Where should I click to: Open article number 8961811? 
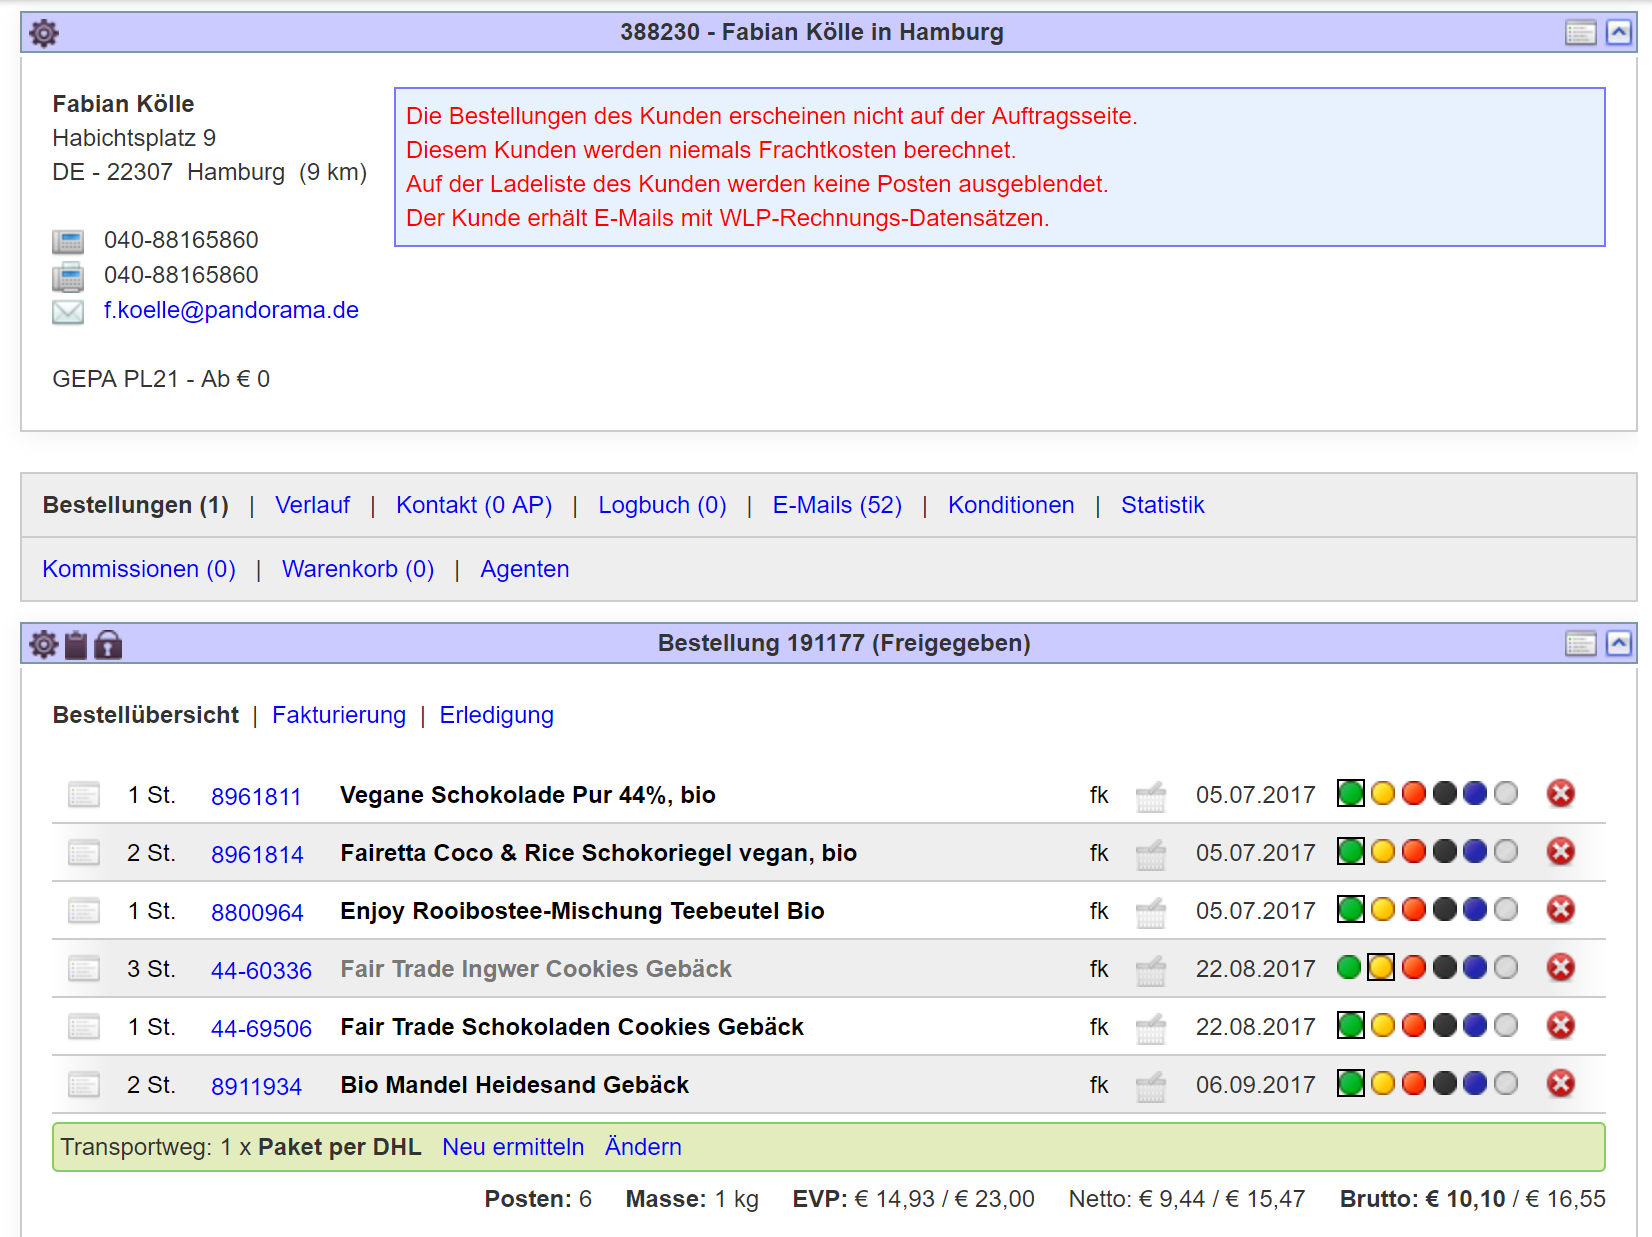tap(256, 796)
